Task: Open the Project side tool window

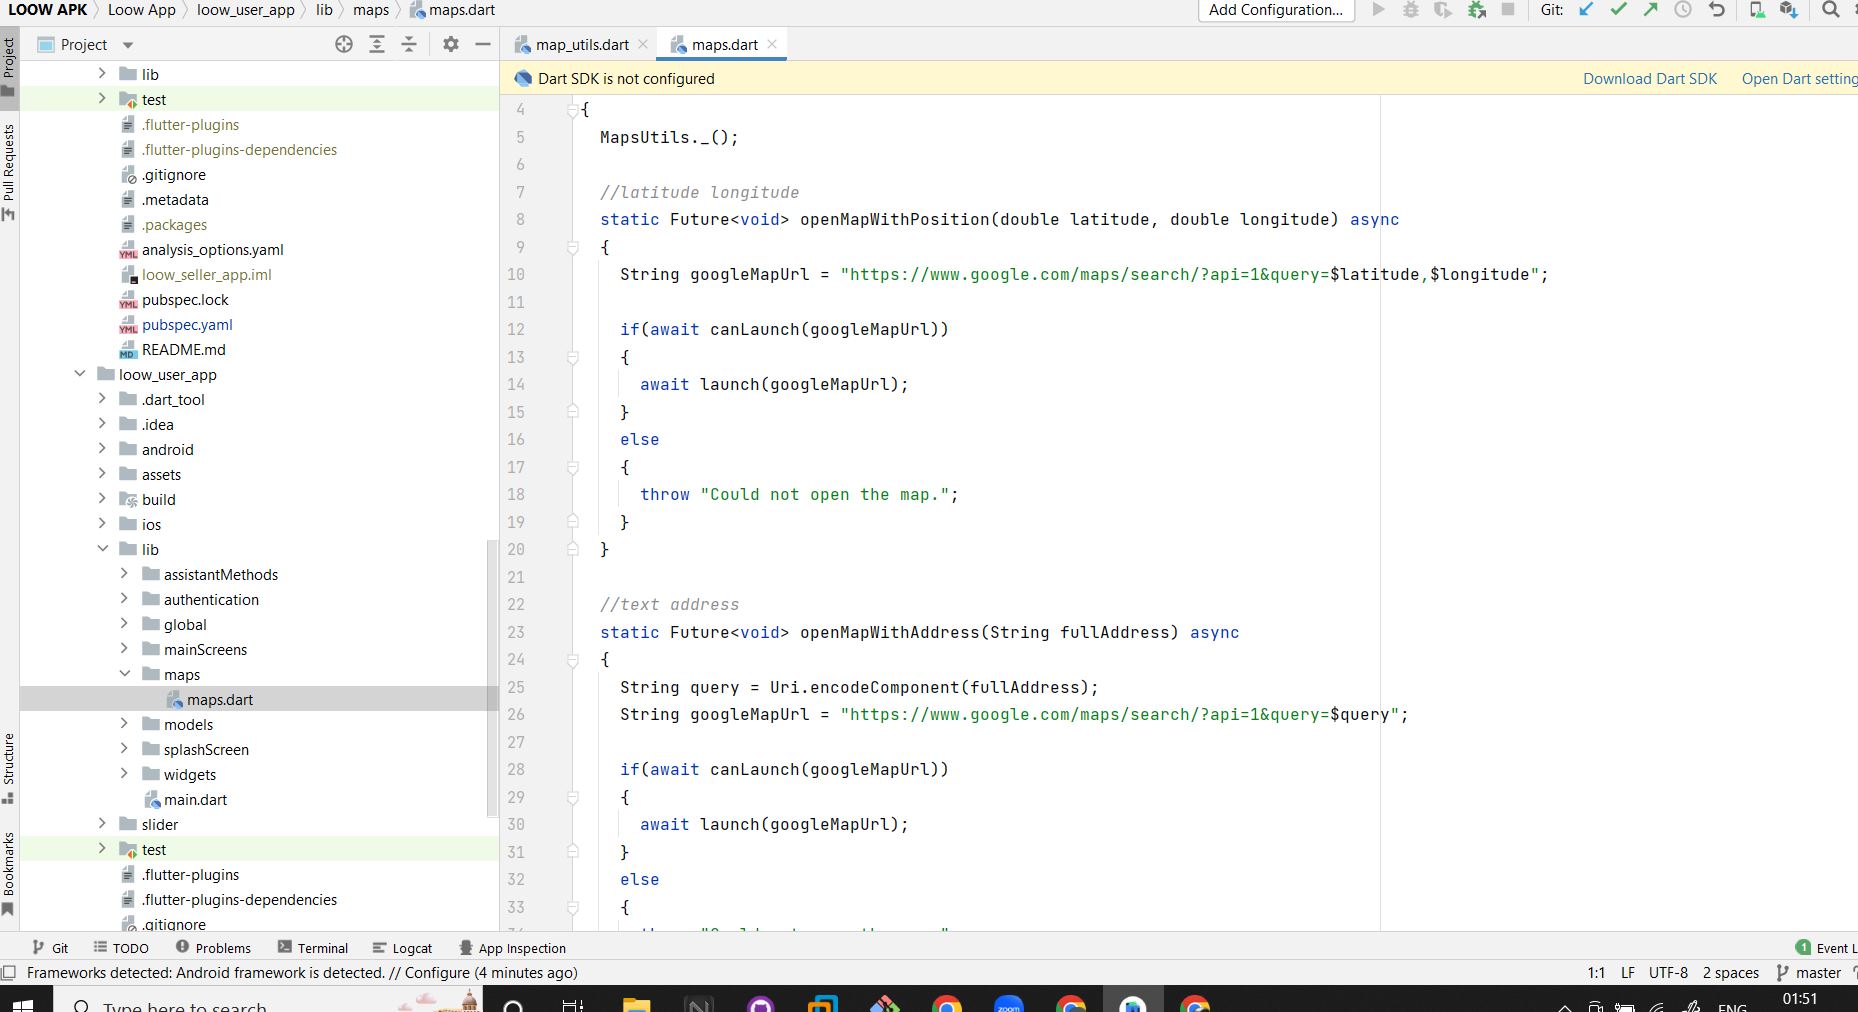Action: [x=9, y=67]
